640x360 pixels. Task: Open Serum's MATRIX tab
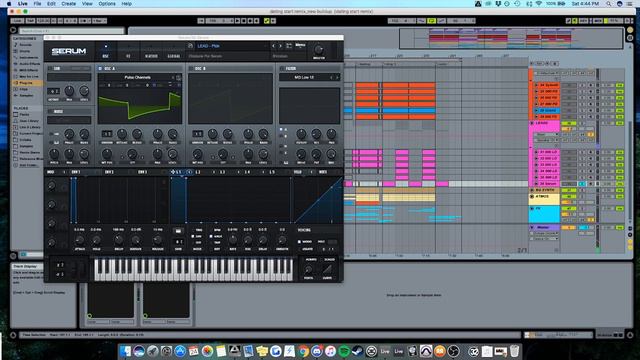point(151,56)
